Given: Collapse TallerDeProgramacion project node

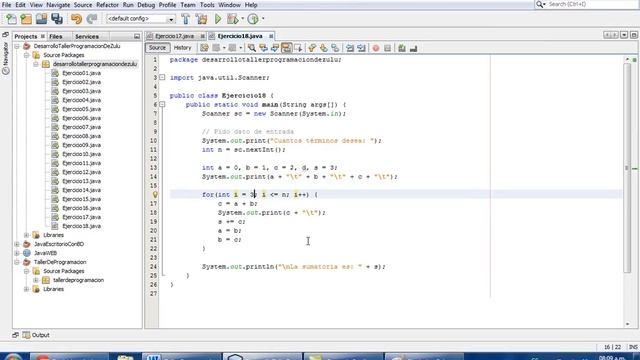Looking at the screenshot, I should (17, 262).
